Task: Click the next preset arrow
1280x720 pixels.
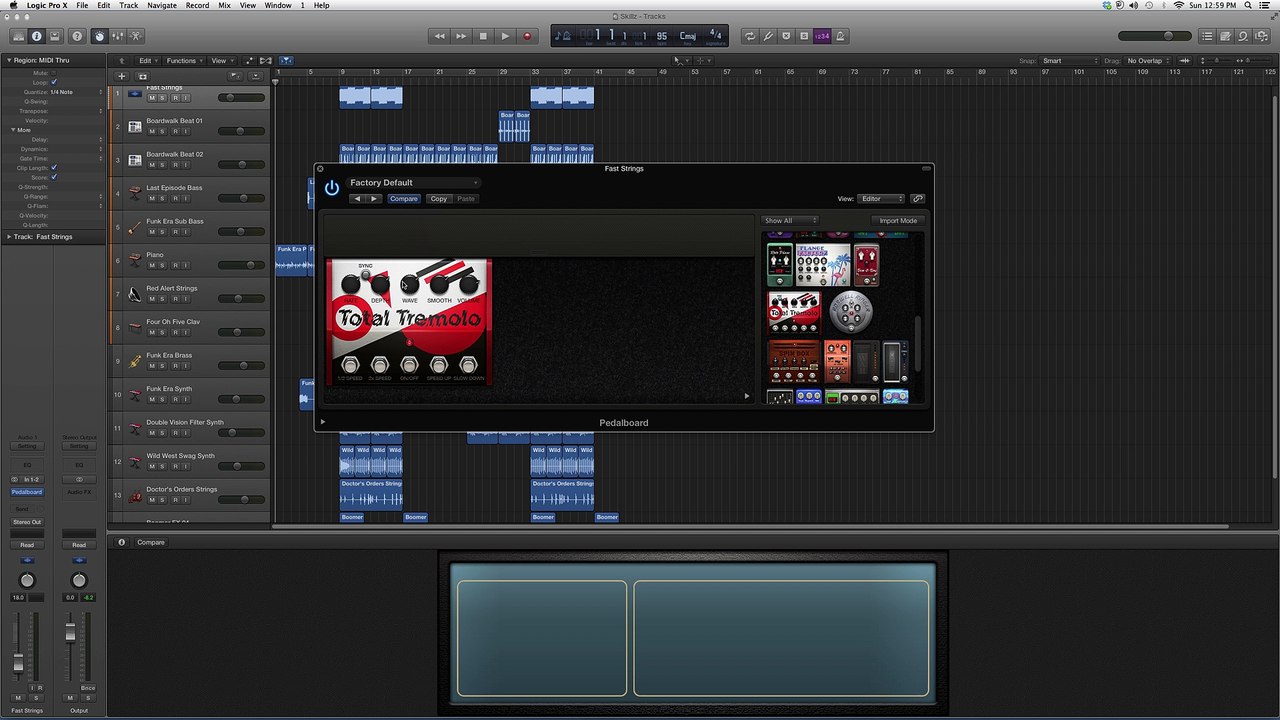Action: pyautogui.click(x=374, y=199)
